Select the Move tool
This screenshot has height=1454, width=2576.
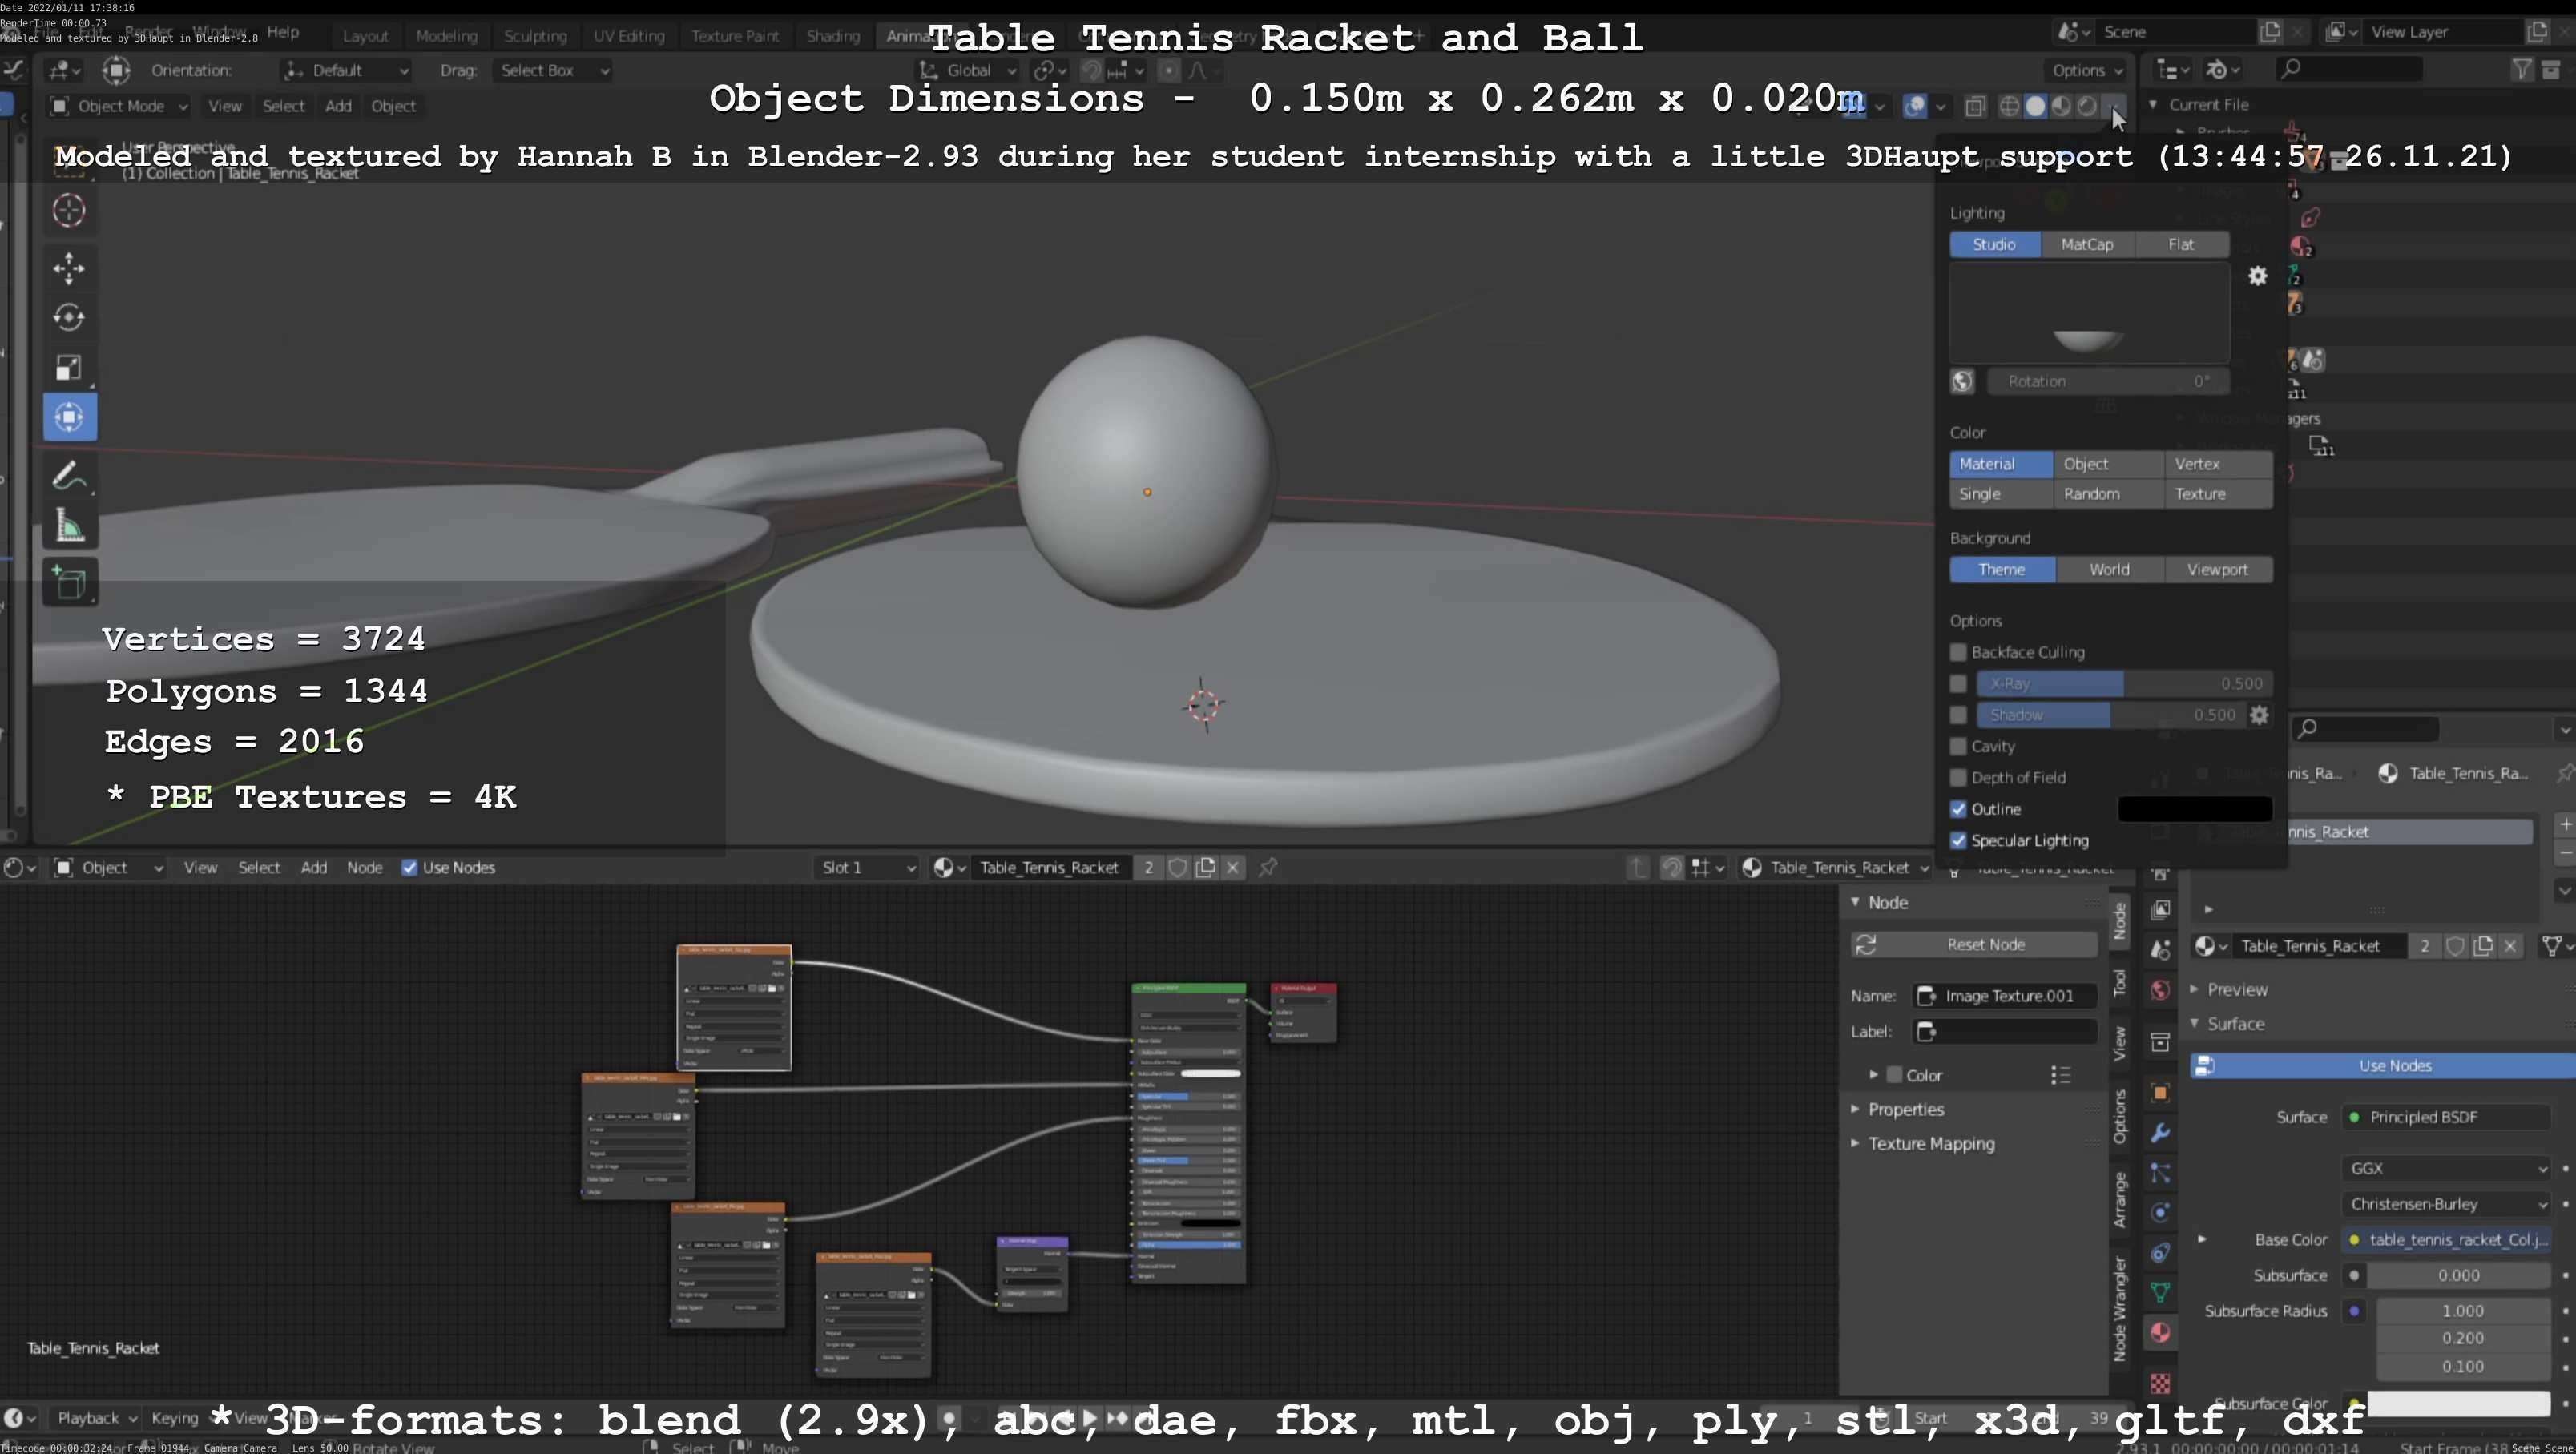pyautogui.click(x=69, y=268)
